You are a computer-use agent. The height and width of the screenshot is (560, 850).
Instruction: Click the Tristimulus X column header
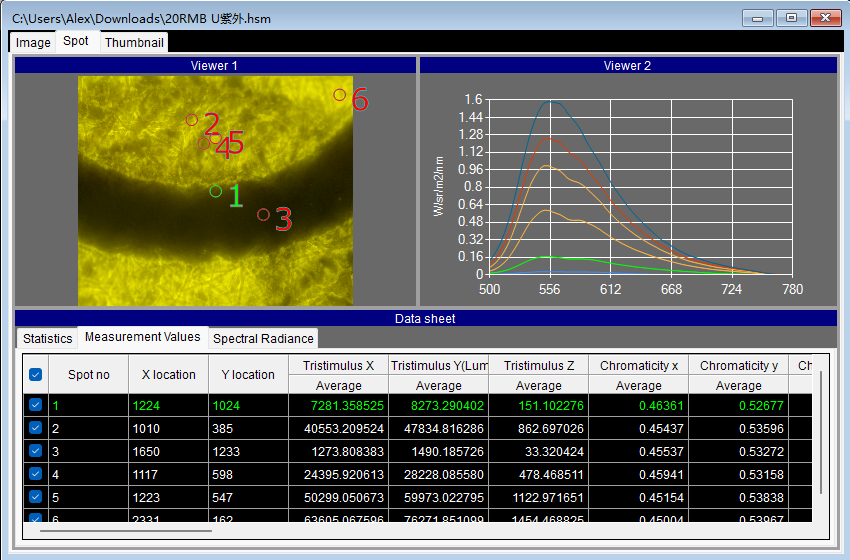coord(339,366)
